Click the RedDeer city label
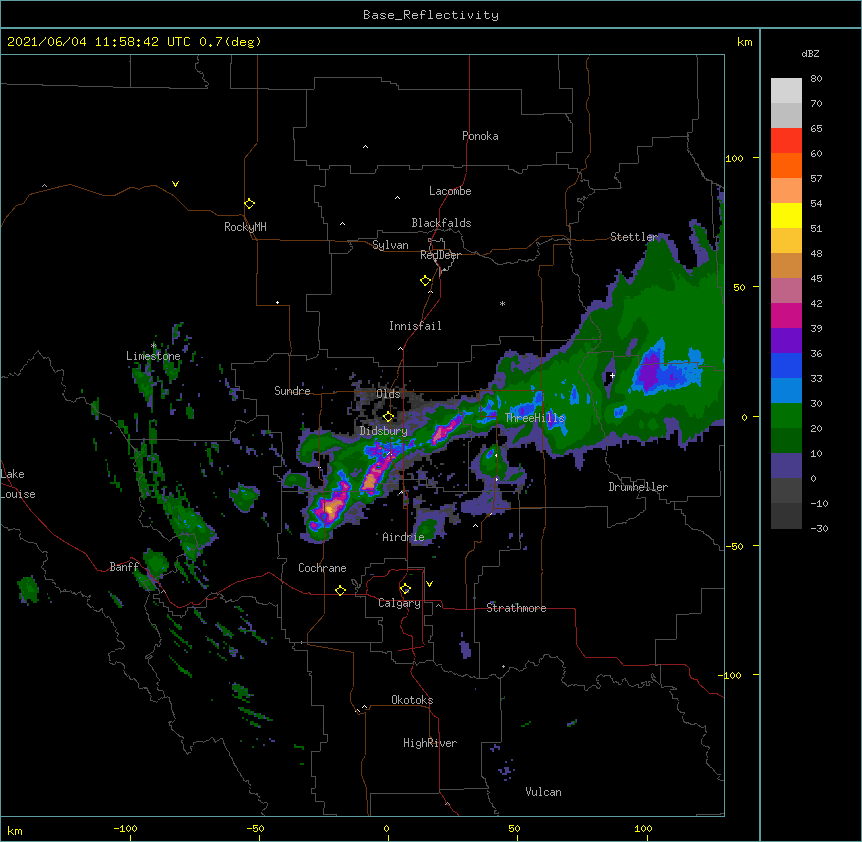The width and height of the screenshot is (862, 842). (440, 255)
